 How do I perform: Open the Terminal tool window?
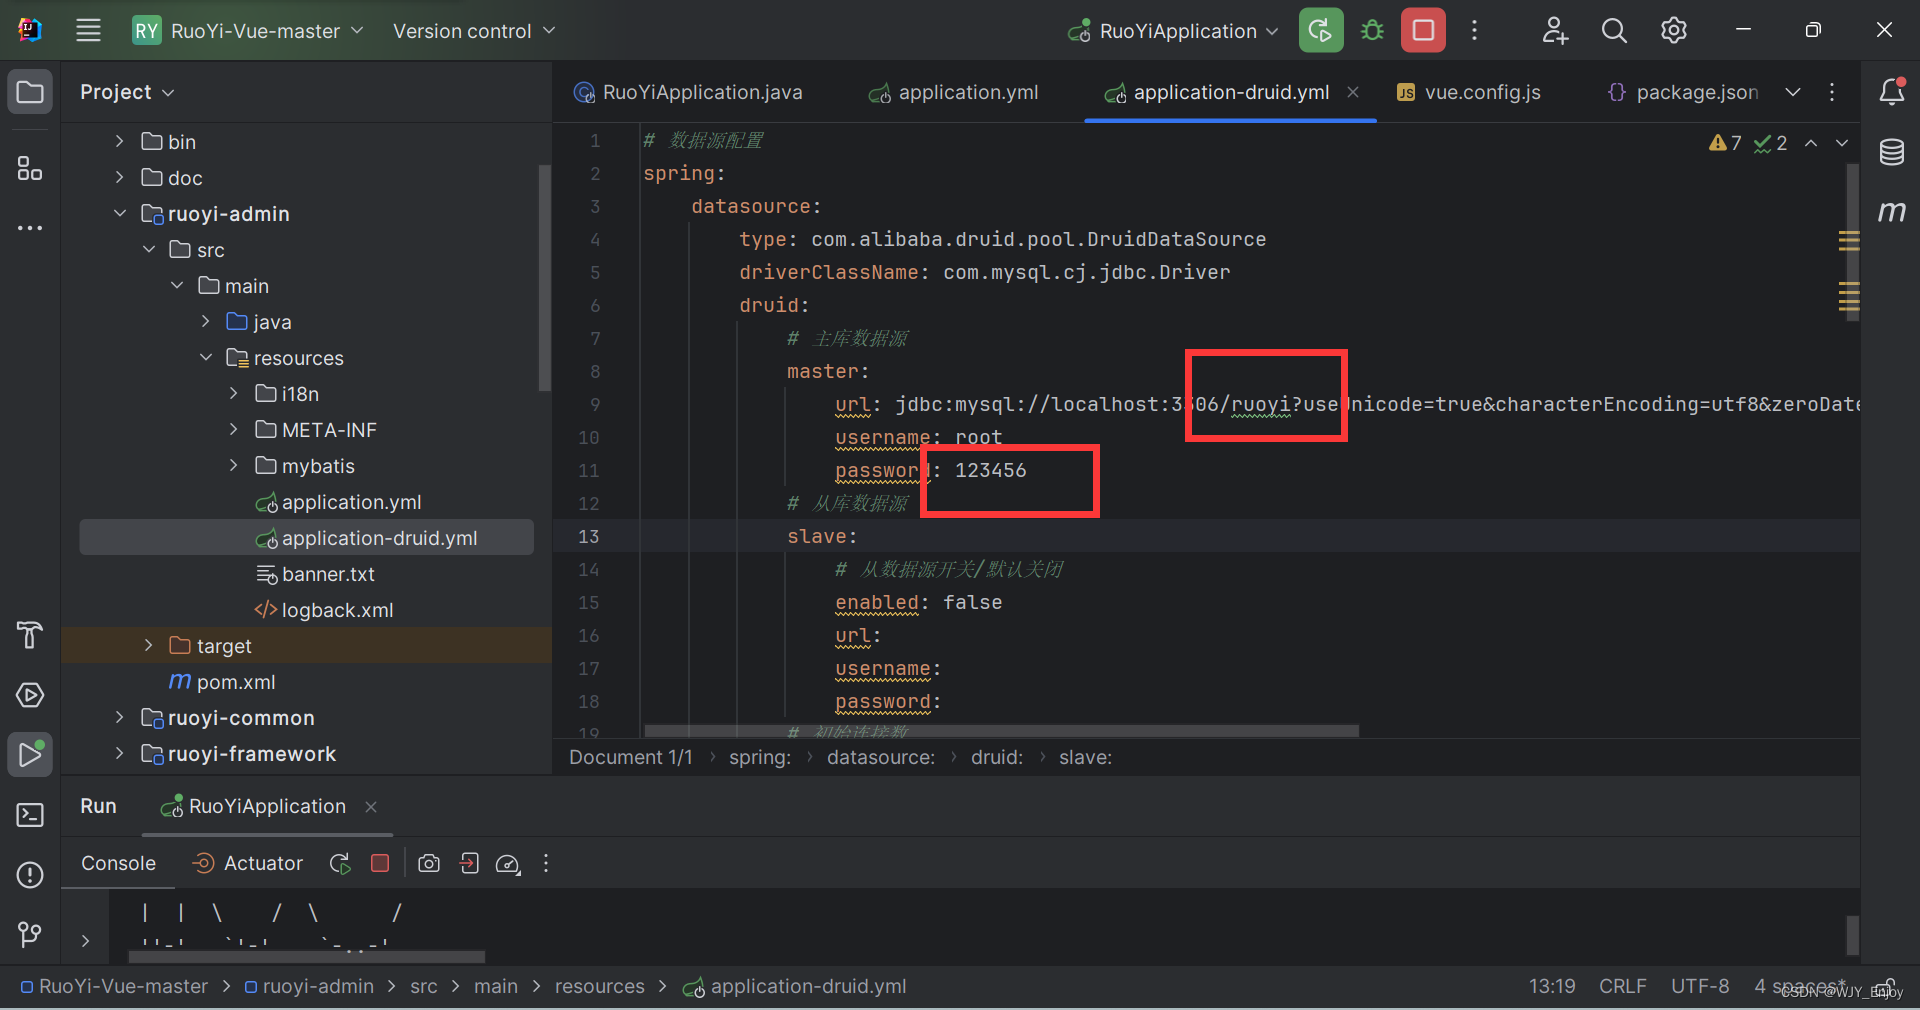30,815
